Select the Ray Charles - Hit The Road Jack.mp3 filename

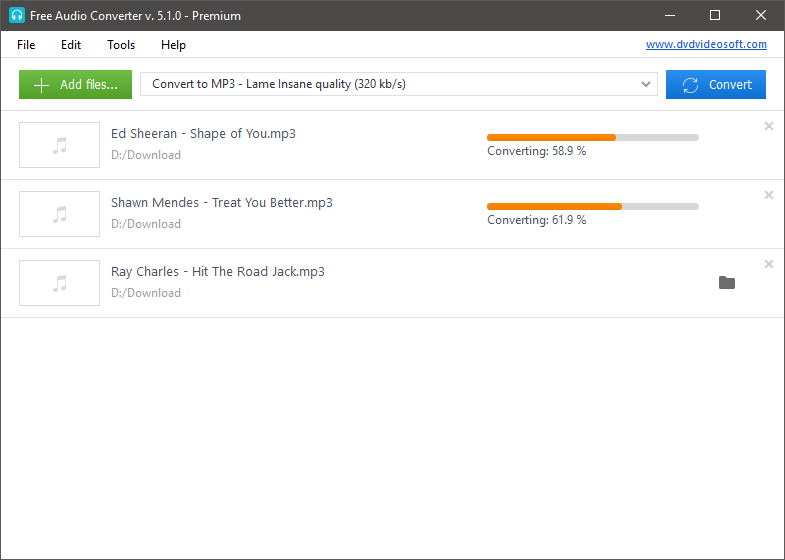(218, 272)
